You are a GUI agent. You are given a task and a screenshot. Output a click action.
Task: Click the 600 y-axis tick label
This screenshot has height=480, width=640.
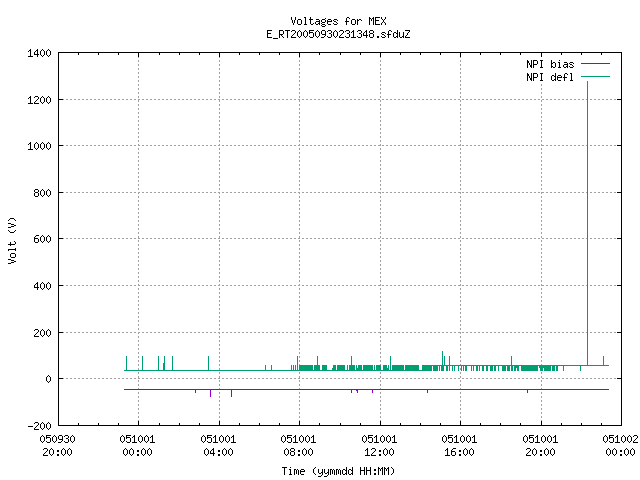[x=42, y=239]
